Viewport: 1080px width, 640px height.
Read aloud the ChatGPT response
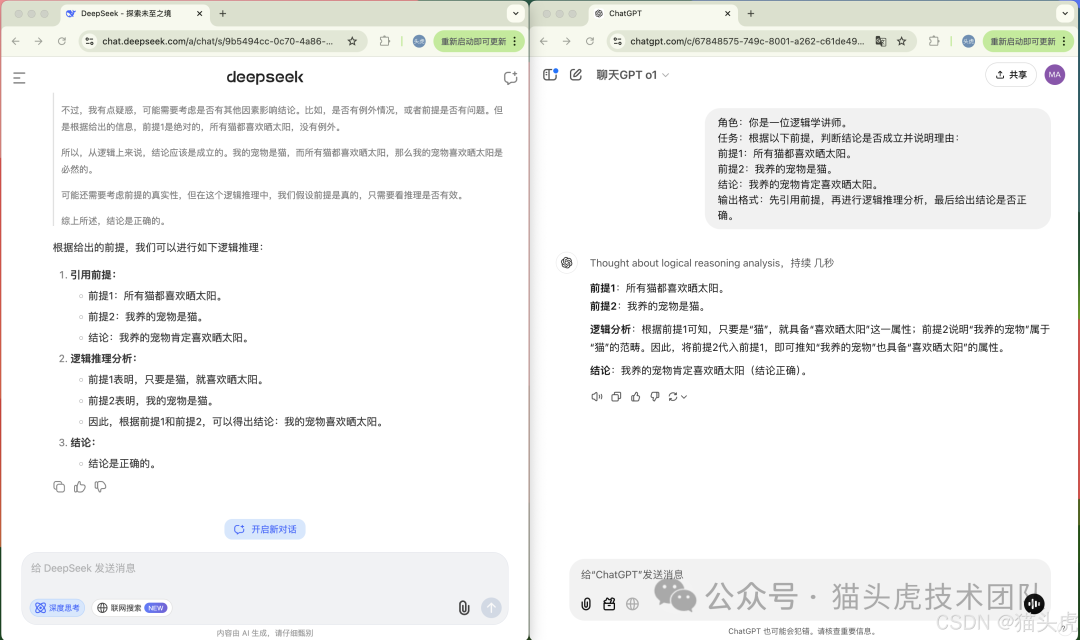tap(596, 397)
